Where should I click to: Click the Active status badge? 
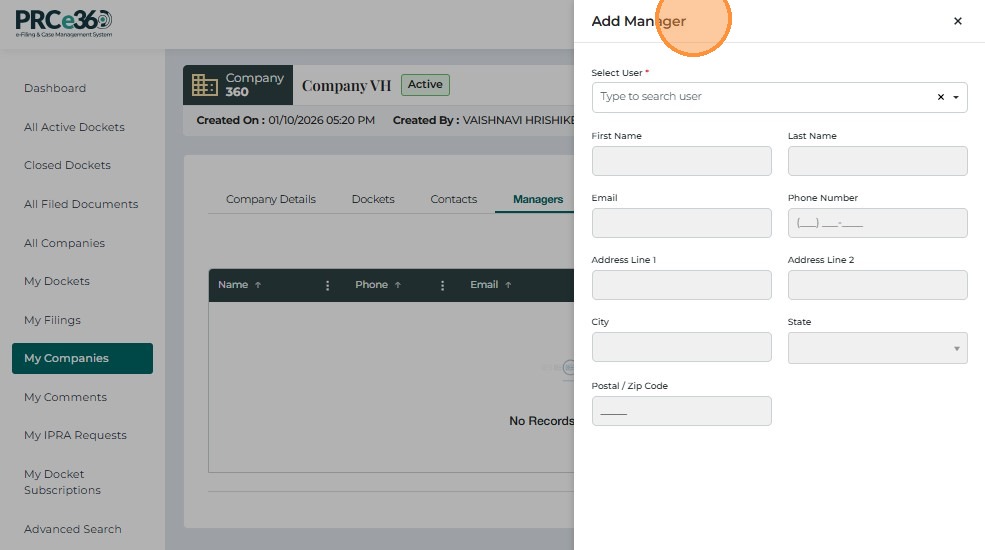[x=425, y=85]
